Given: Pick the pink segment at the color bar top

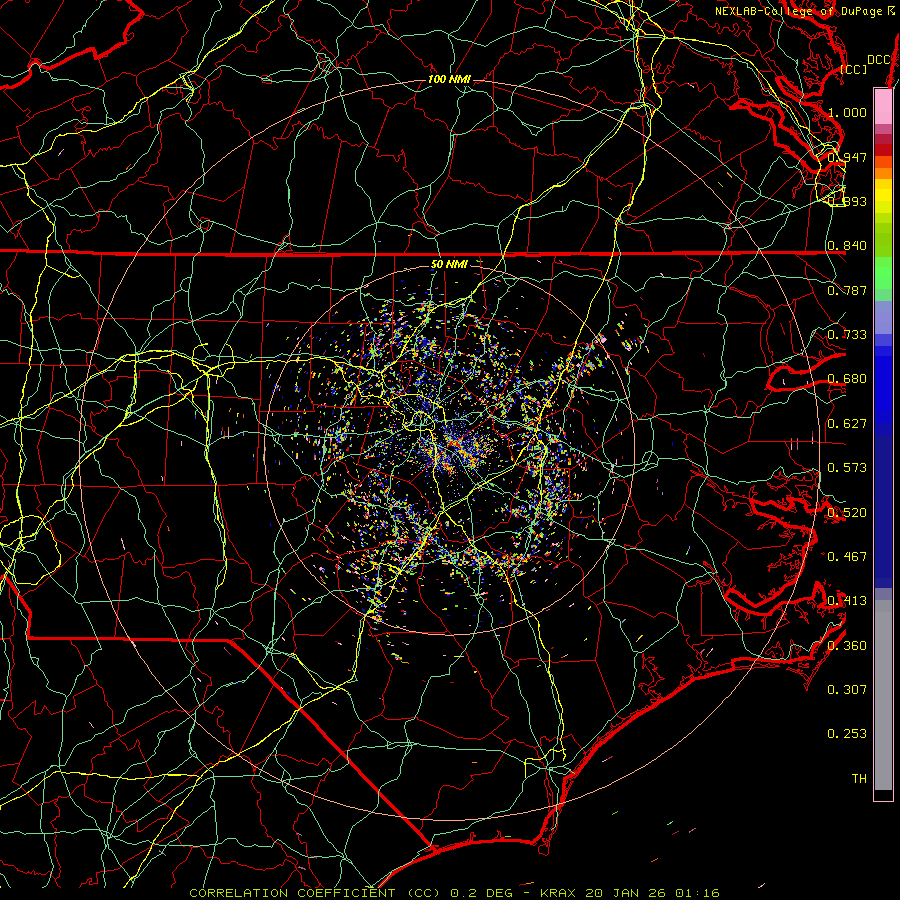Looking at the screenshot, I should [883, 107].
